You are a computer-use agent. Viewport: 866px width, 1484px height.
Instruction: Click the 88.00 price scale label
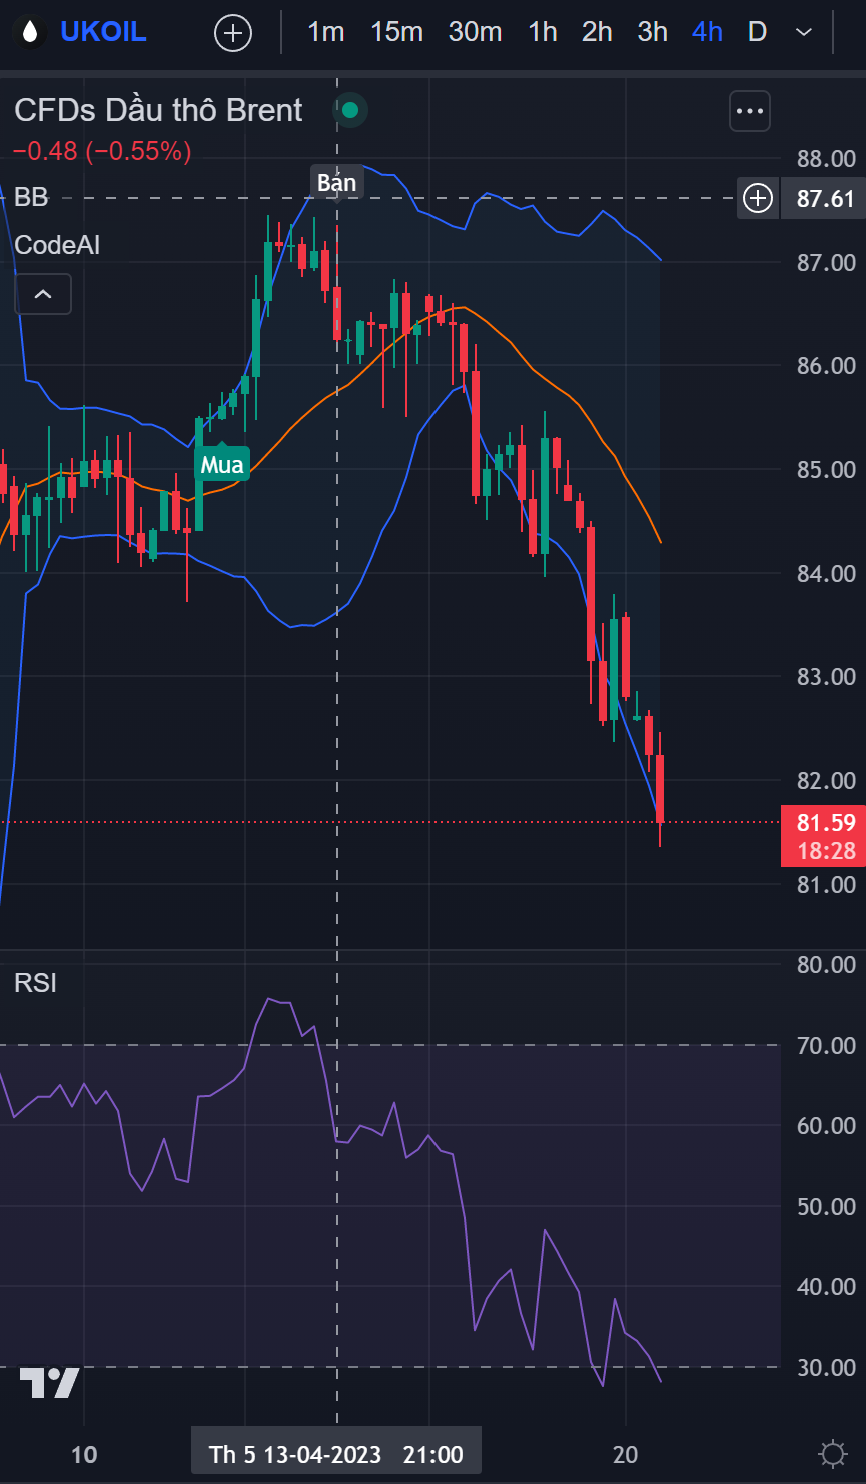826,159
